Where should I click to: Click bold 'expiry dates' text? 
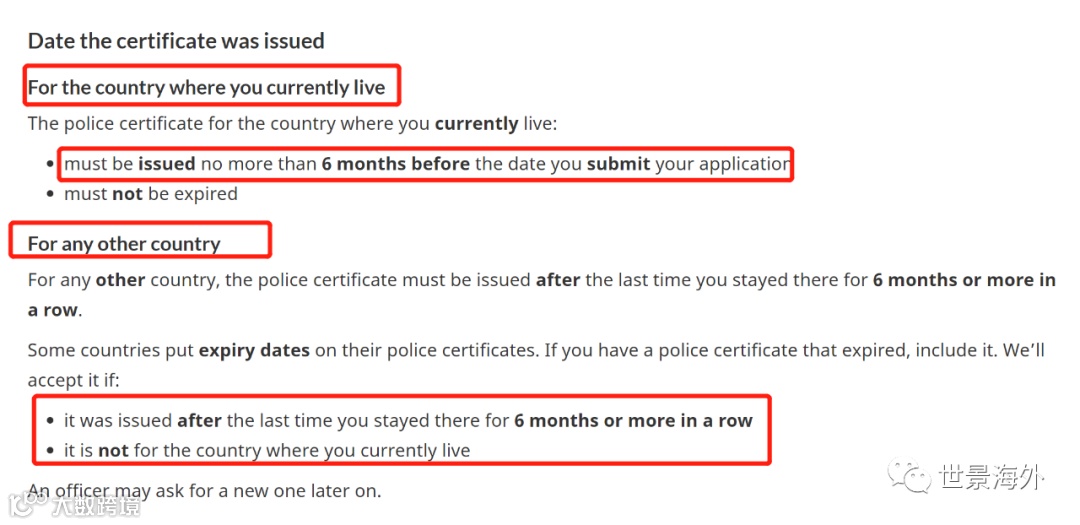click(254, 351)
